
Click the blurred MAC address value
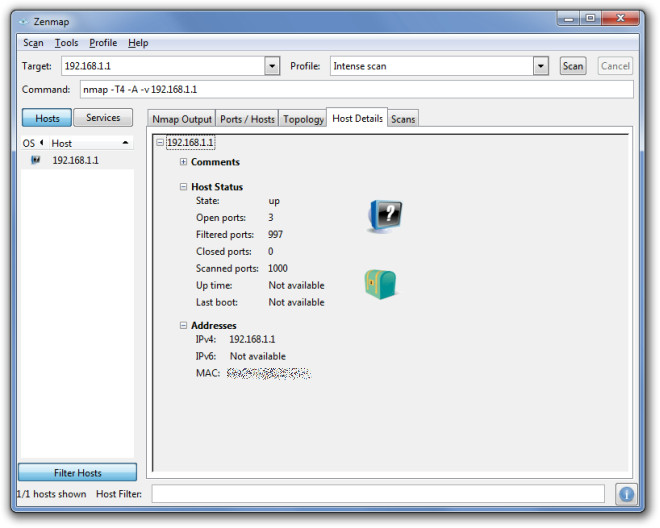tap(269, 373)
